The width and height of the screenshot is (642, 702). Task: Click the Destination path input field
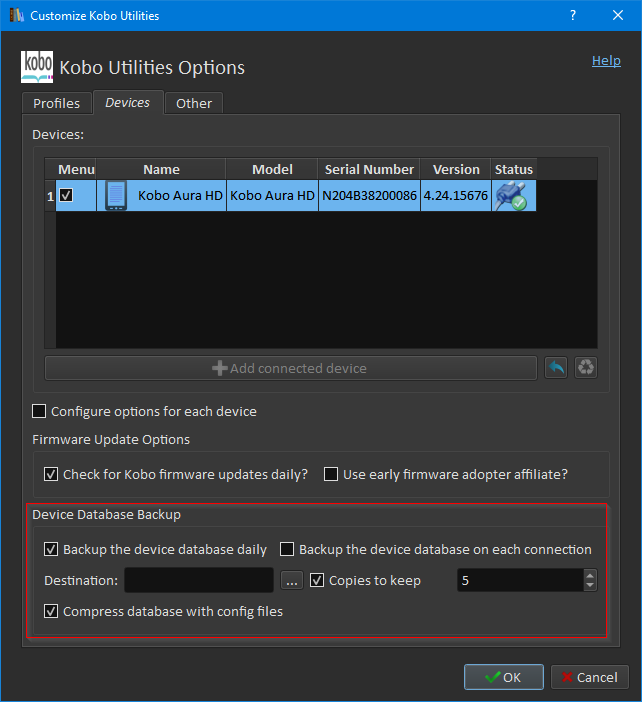(x=199, y=580)
